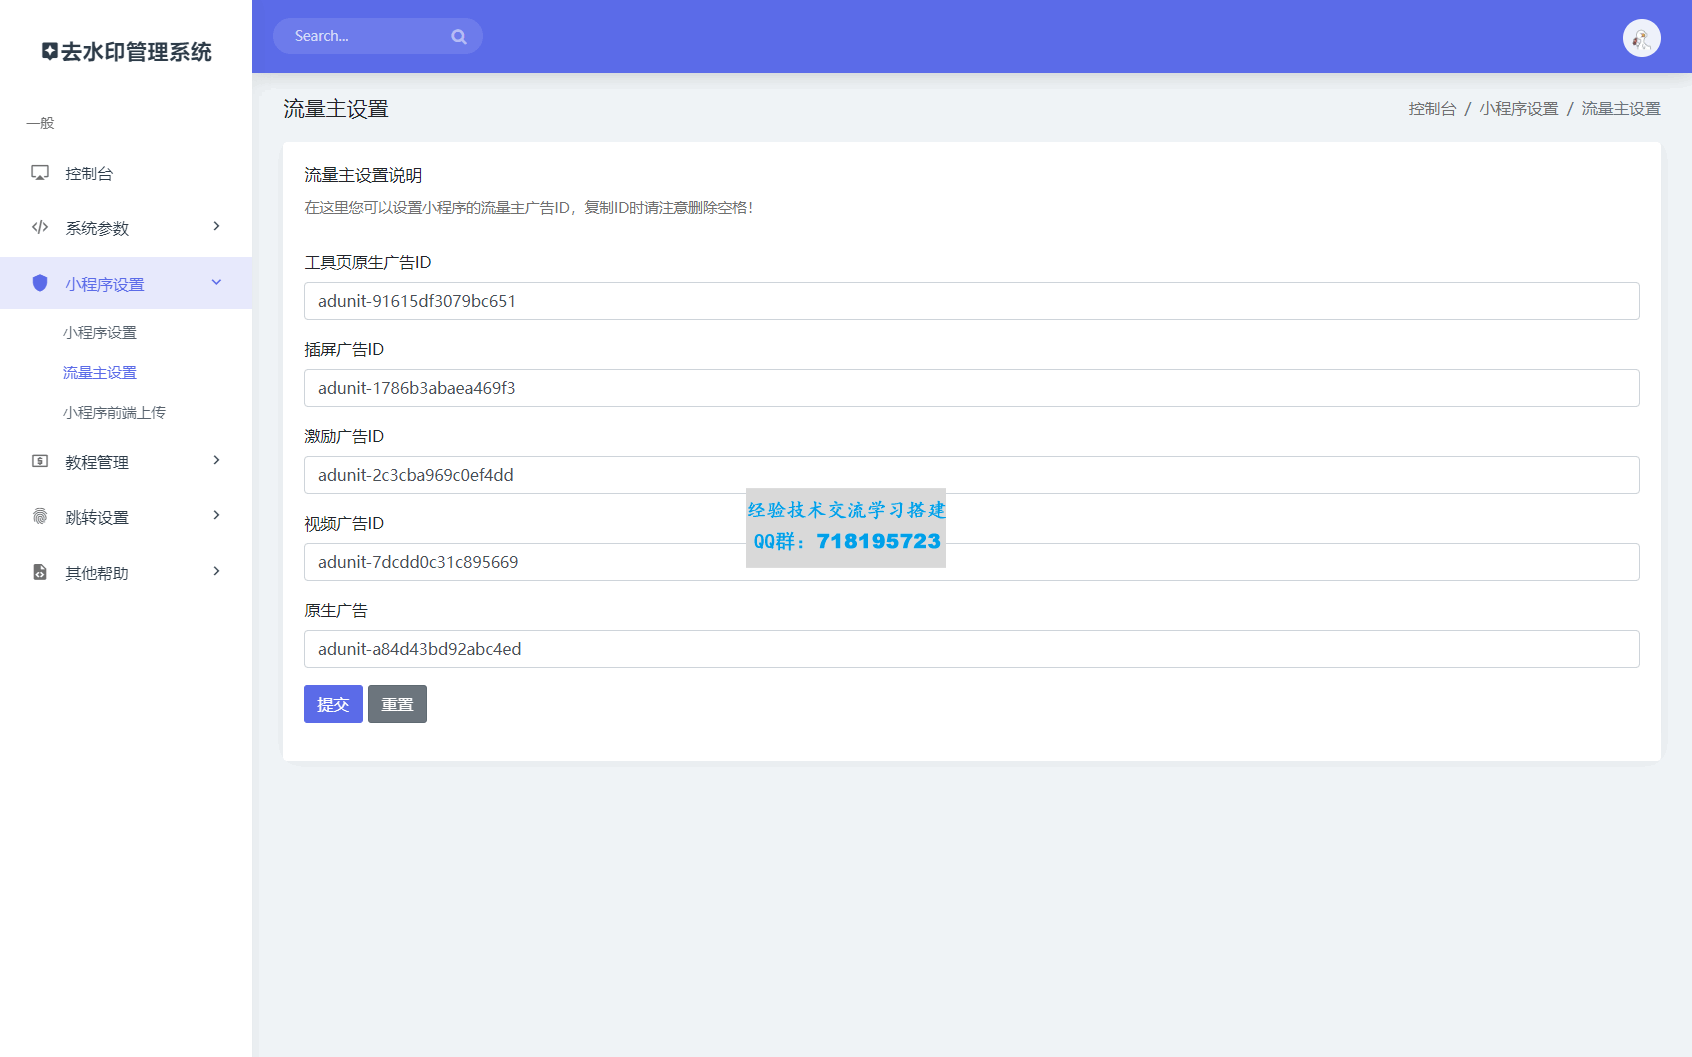Expand the 系统参数 chevron

click(x=216, y=226)
